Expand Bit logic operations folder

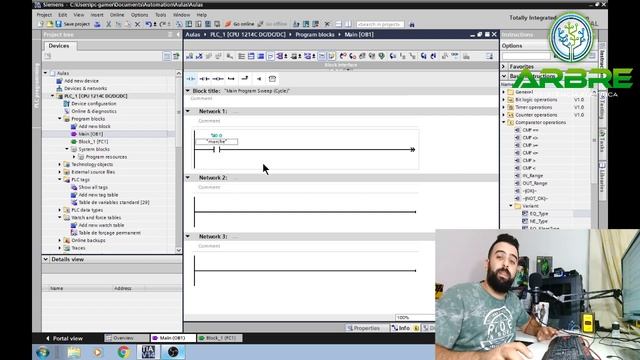pyautogui.click(x=504, y=100)
